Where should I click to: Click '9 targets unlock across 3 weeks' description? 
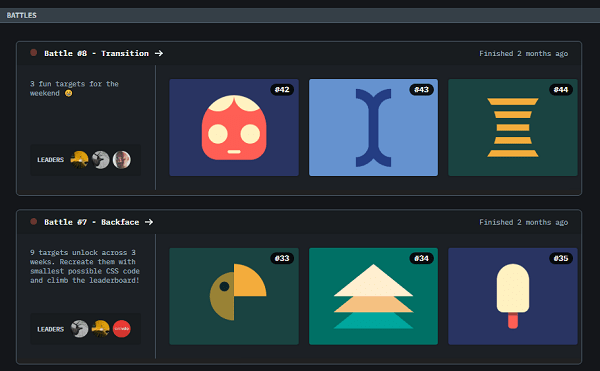tap(85, 266)
